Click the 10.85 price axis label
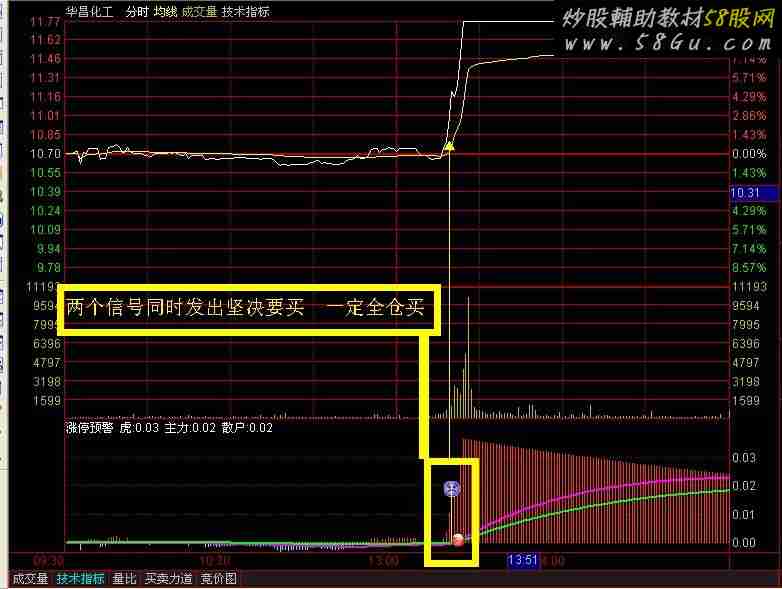 coord(45,135)
